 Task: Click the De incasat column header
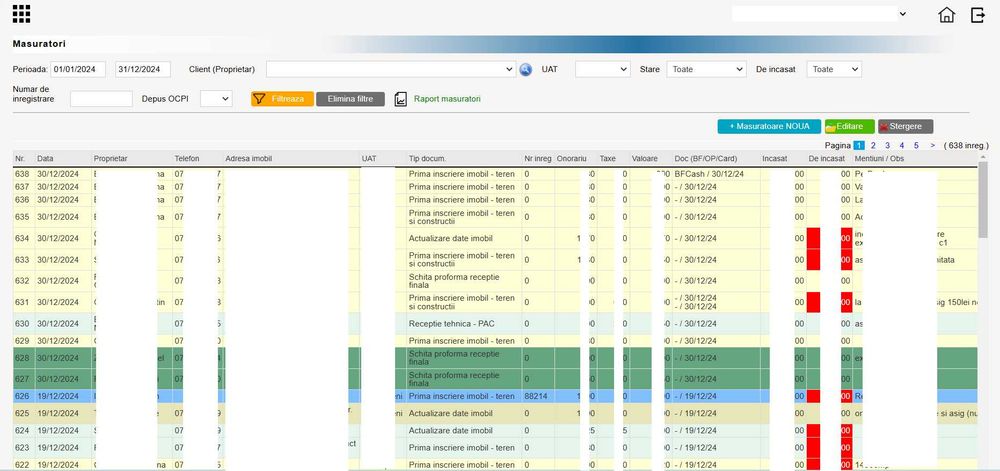coord(829,158)
